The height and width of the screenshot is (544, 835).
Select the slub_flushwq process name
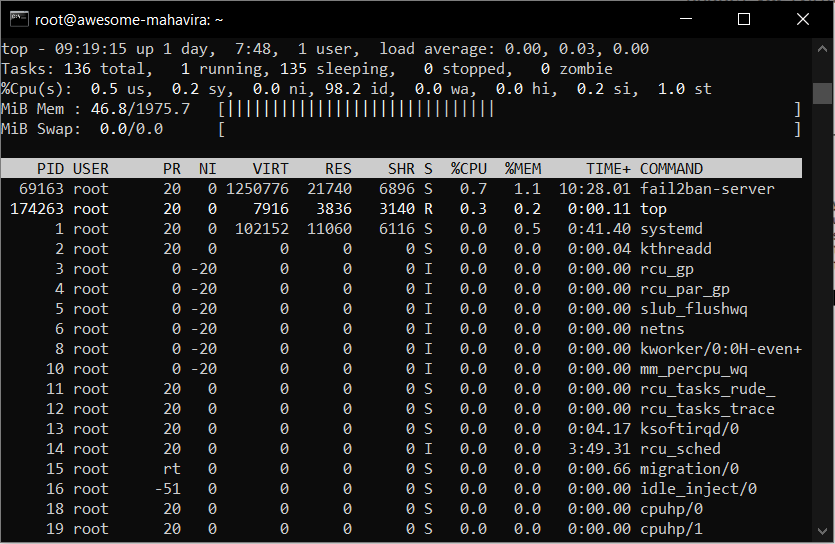click(x=694, y=309)
